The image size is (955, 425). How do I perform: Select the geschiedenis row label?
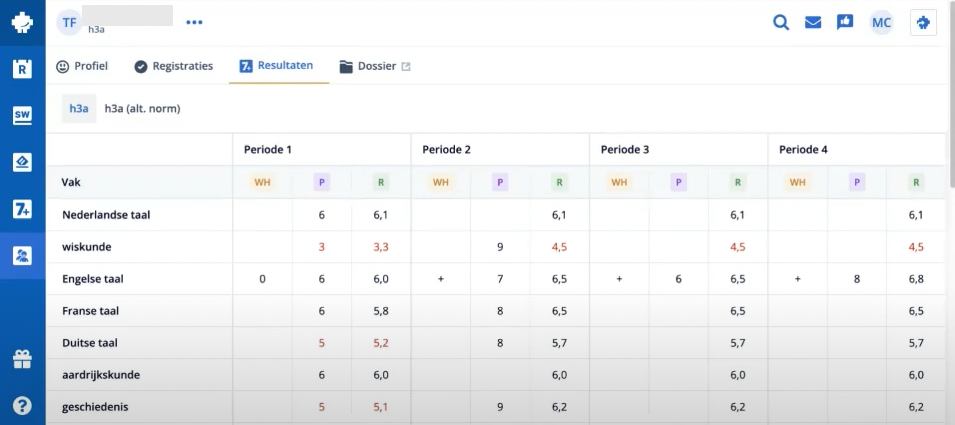click(95, 407)
